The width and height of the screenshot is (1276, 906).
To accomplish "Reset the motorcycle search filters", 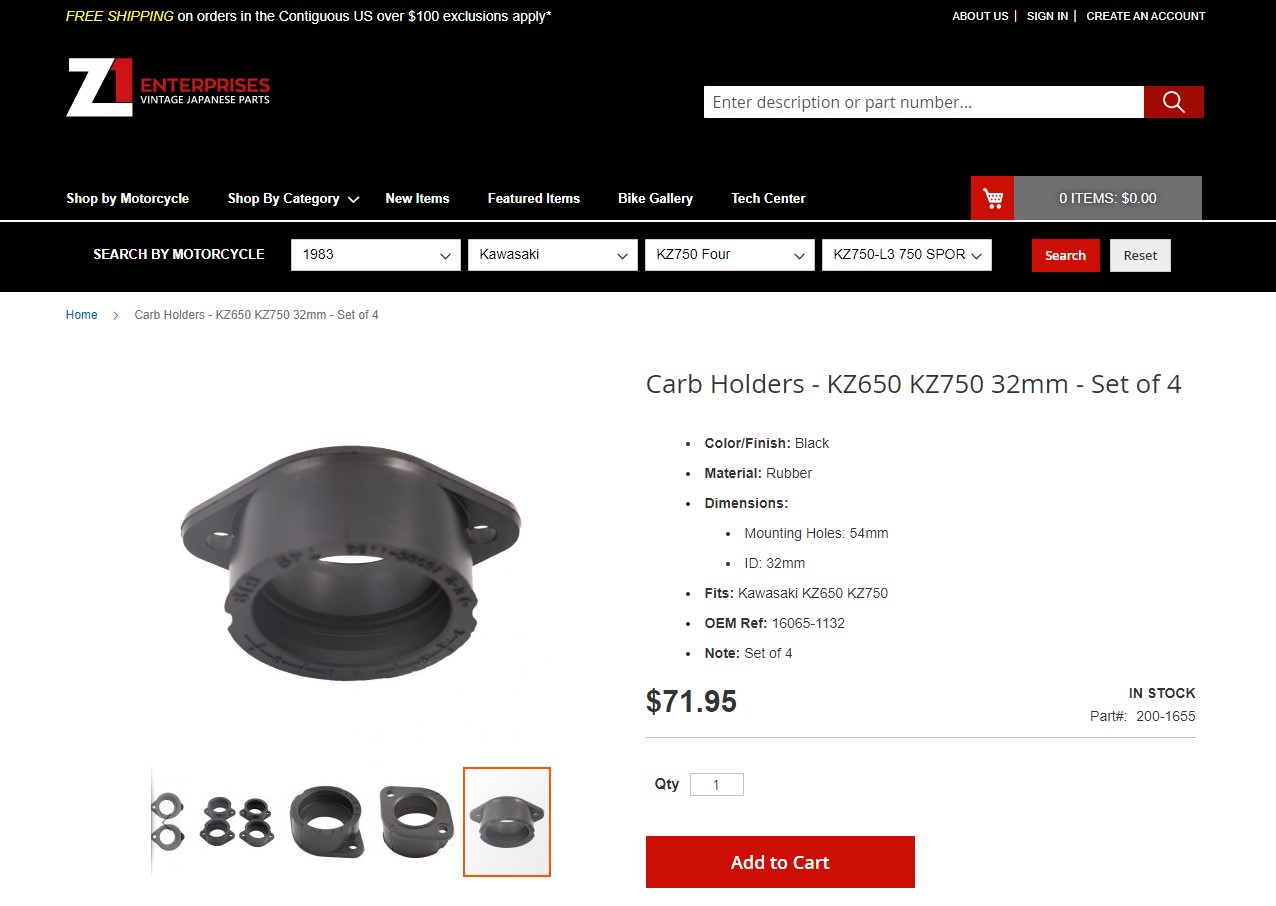I will click(x=1140, y=255).
